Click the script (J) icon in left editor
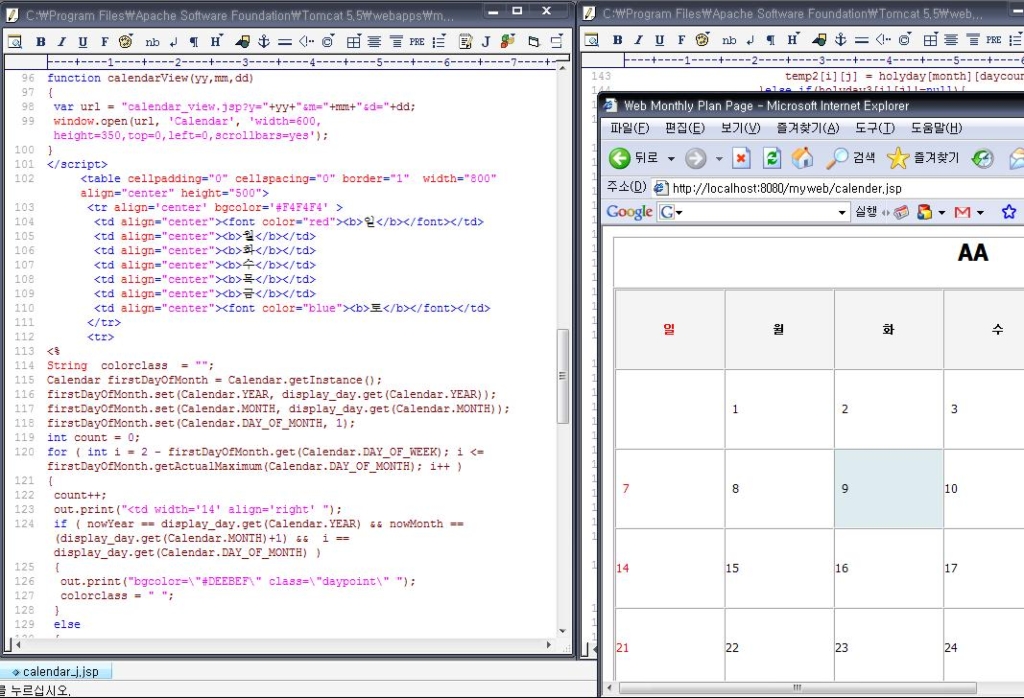This screenshot has height=698, width=1024. pyautogui.click(x=486, y=42)
